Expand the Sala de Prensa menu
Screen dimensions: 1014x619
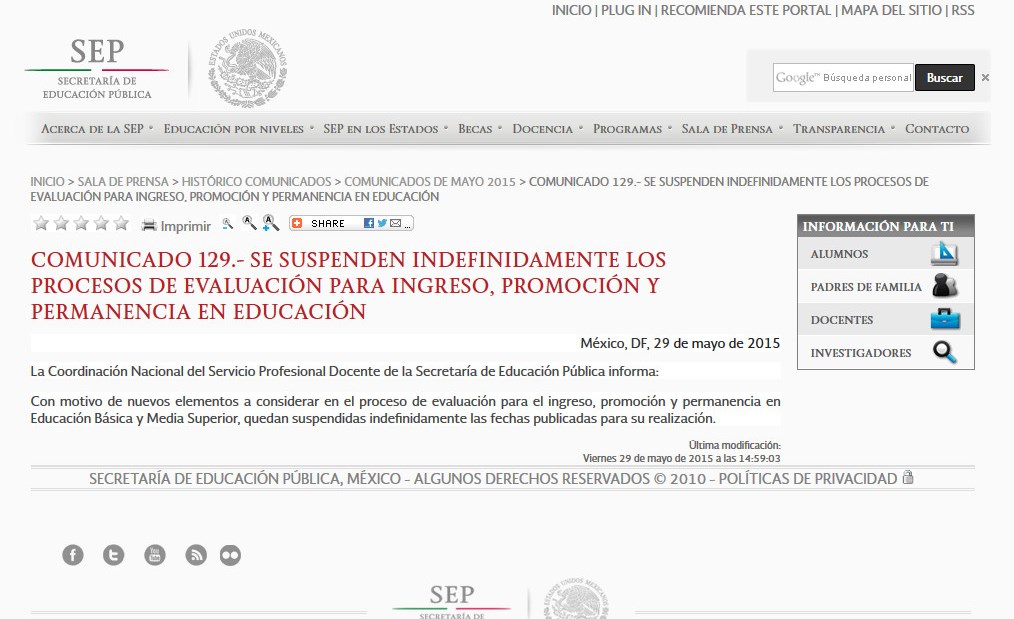tap(727, 129)
